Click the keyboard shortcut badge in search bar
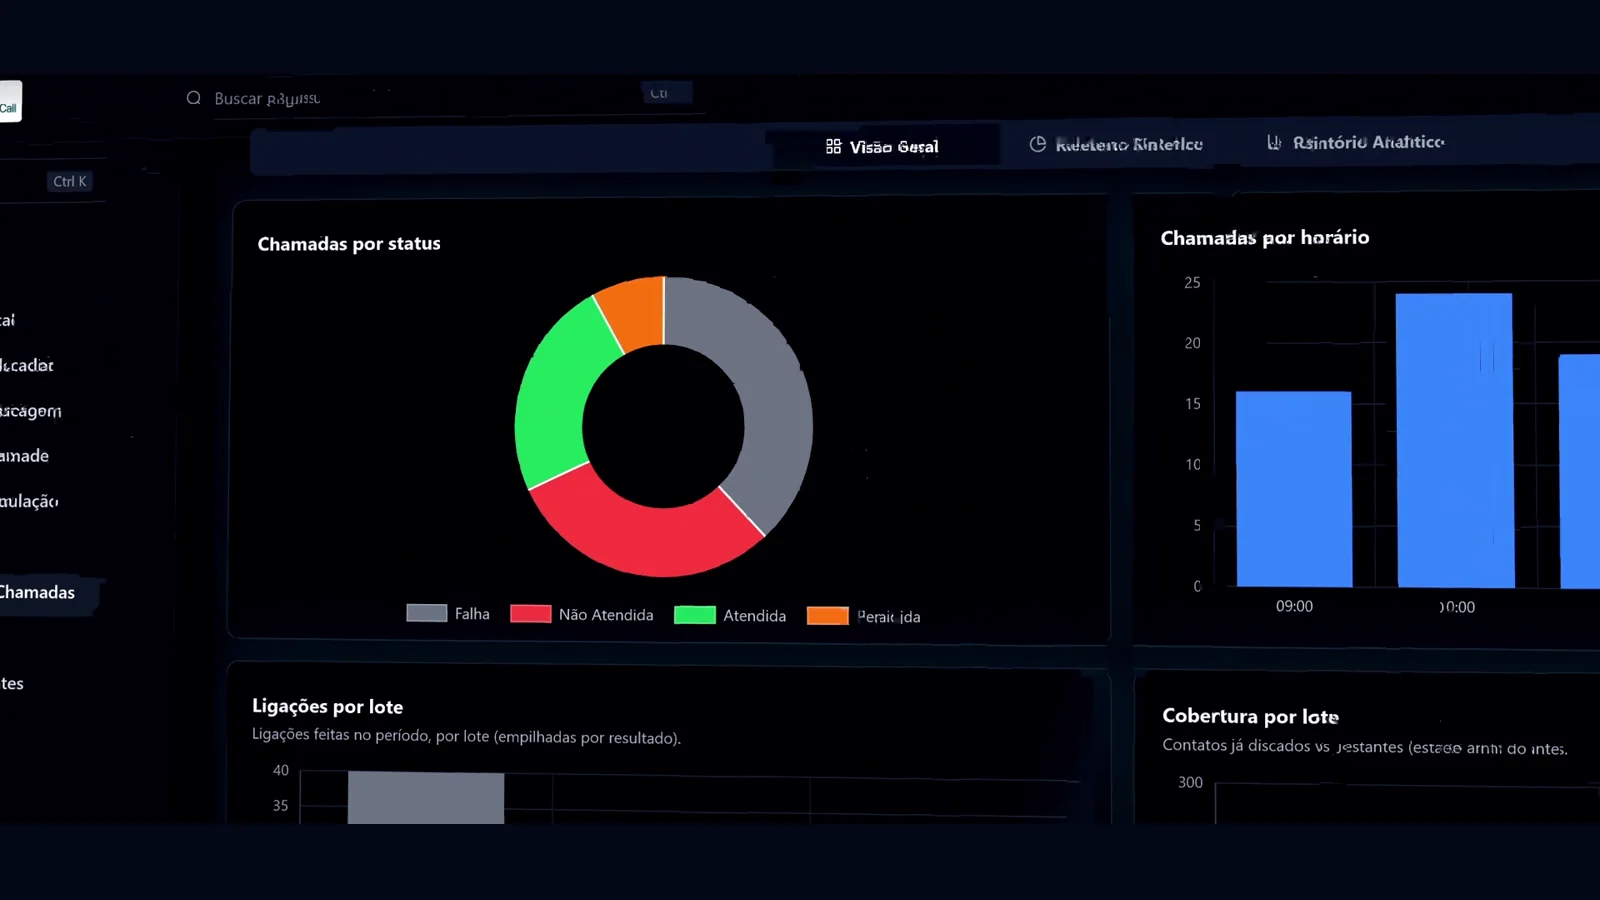 pyautogui.click(x=666, y=93)
